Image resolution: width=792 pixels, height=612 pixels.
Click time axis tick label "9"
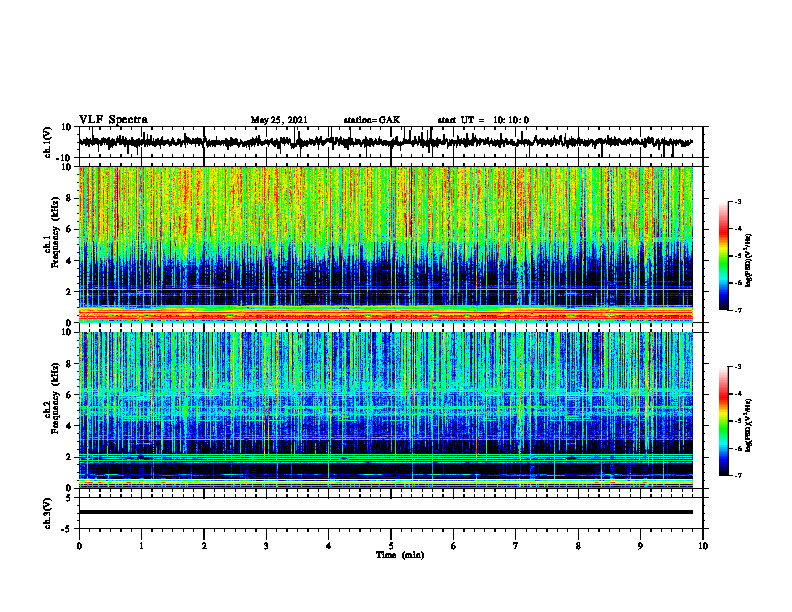coord(640,546)
